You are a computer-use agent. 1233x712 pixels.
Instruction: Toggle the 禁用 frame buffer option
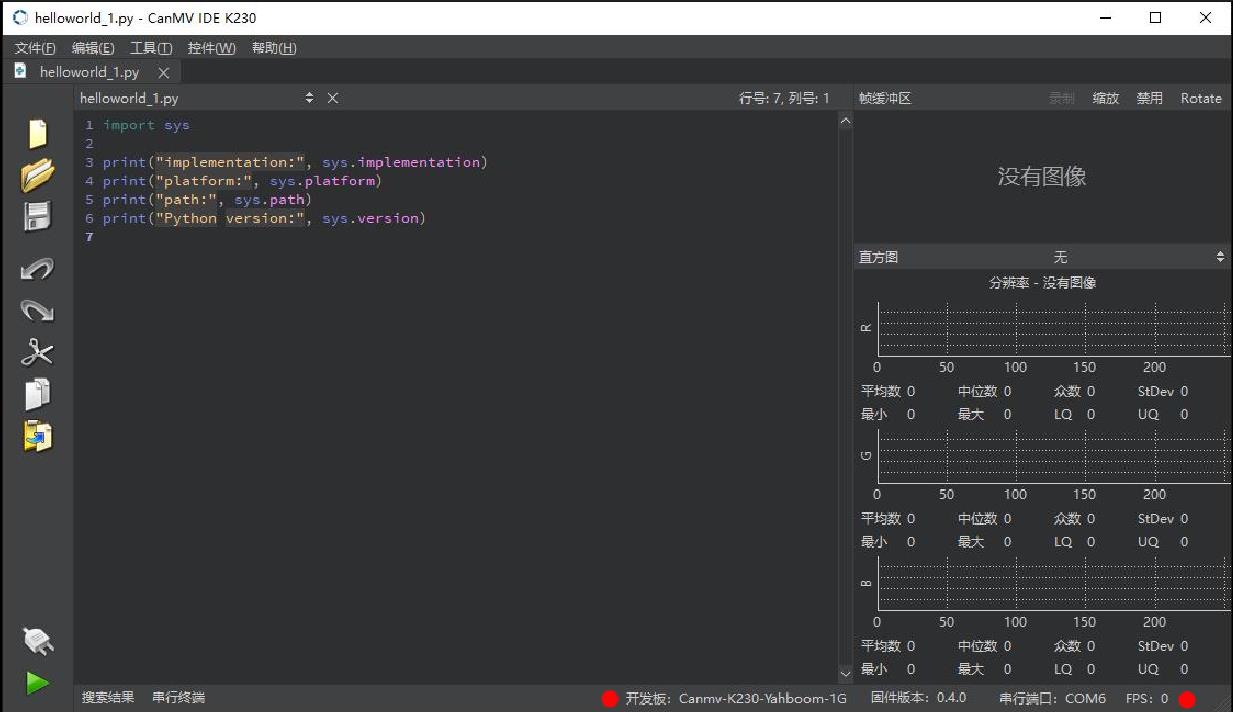(x=1149, y=98)
